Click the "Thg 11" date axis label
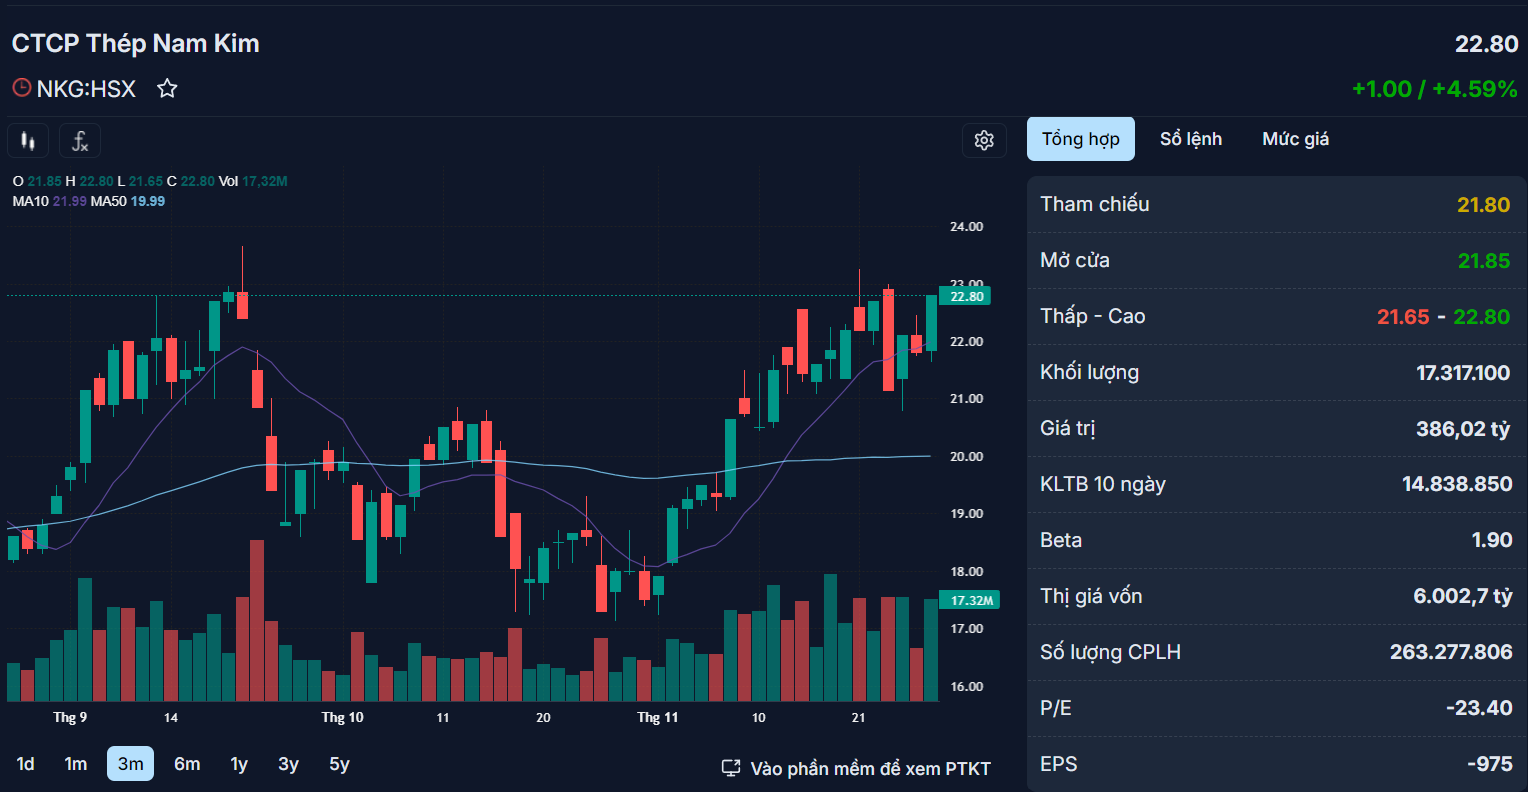The width and height of the screenshot is (1528, 792). (658, 717)
